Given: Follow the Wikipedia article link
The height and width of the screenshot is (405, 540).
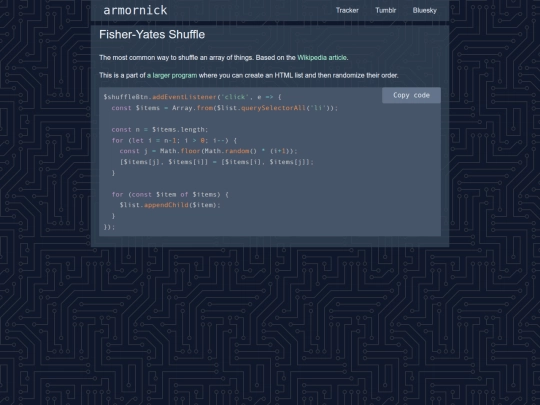Looking at the screenshot, I should (x=322, y=58).
